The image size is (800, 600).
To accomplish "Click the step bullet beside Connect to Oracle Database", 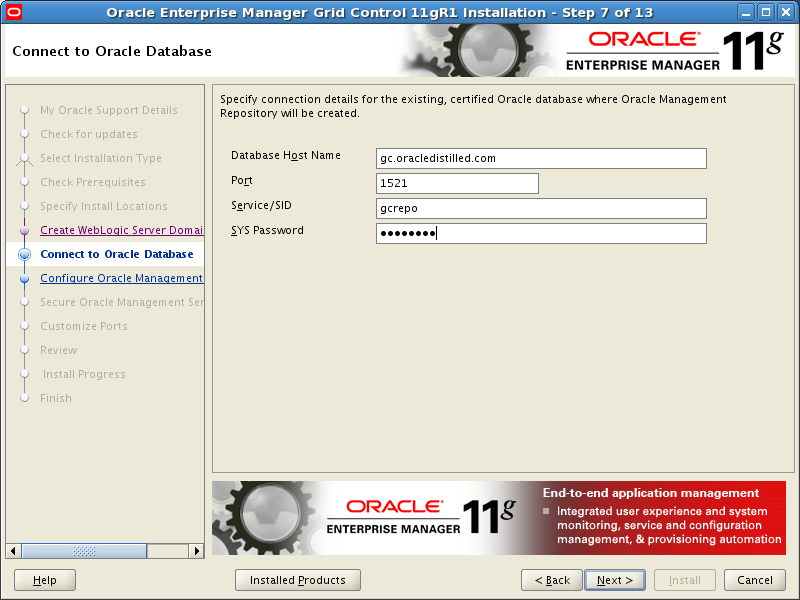I will pos(24,254).
